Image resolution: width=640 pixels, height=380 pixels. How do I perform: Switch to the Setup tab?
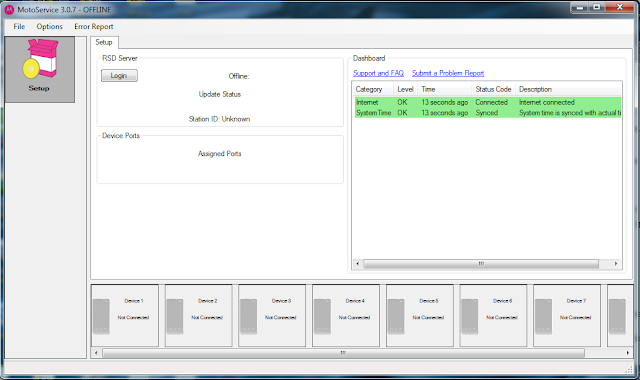[104, 42]
